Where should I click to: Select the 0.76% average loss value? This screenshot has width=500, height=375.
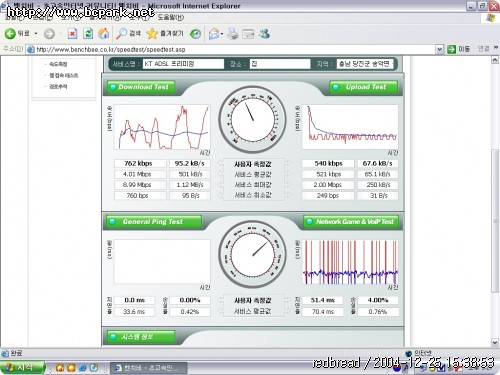(378, 312)
